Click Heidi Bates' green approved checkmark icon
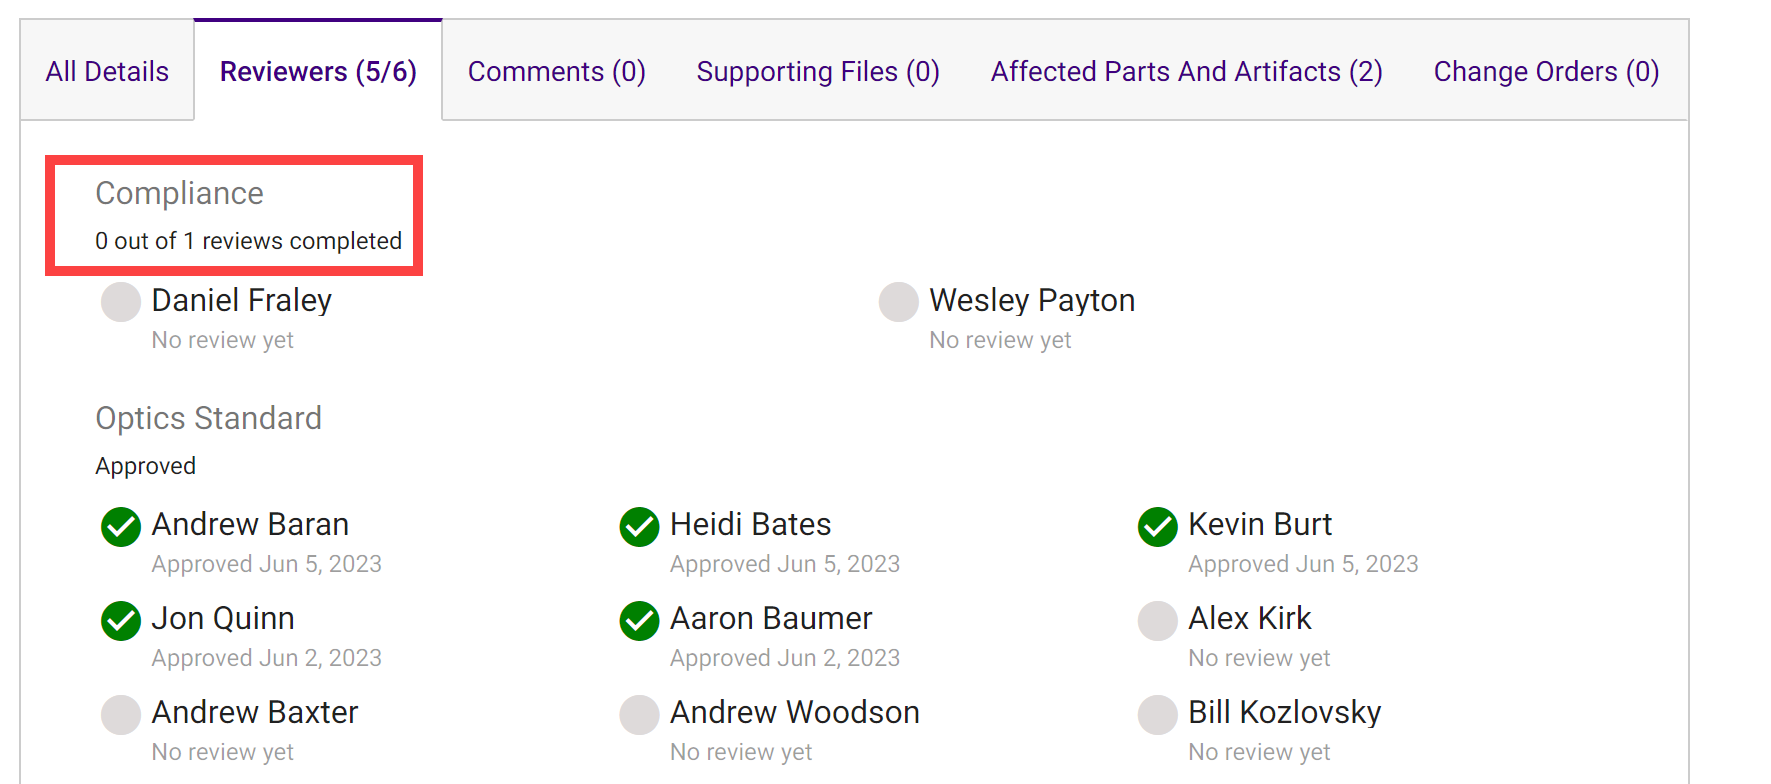 [x=639, y=527]
